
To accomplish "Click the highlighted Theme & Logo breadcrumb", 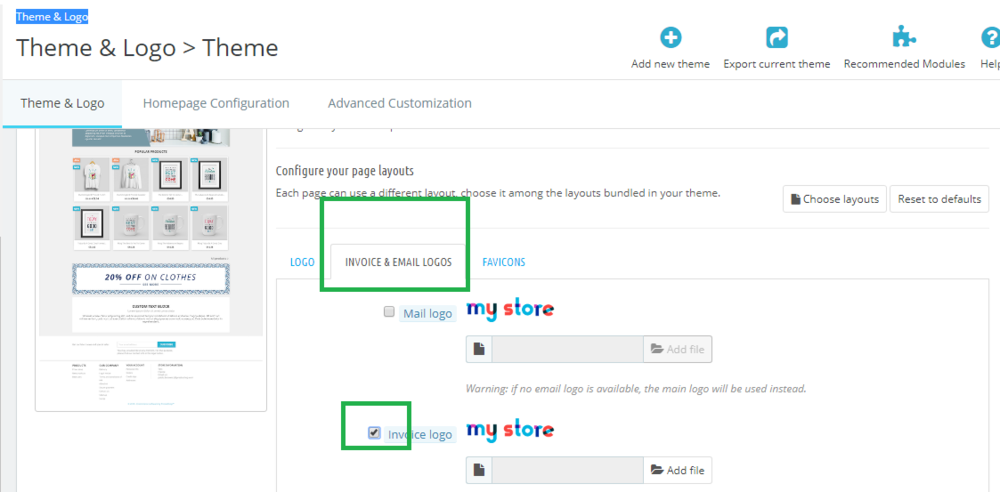I will [x=52, y=17].
